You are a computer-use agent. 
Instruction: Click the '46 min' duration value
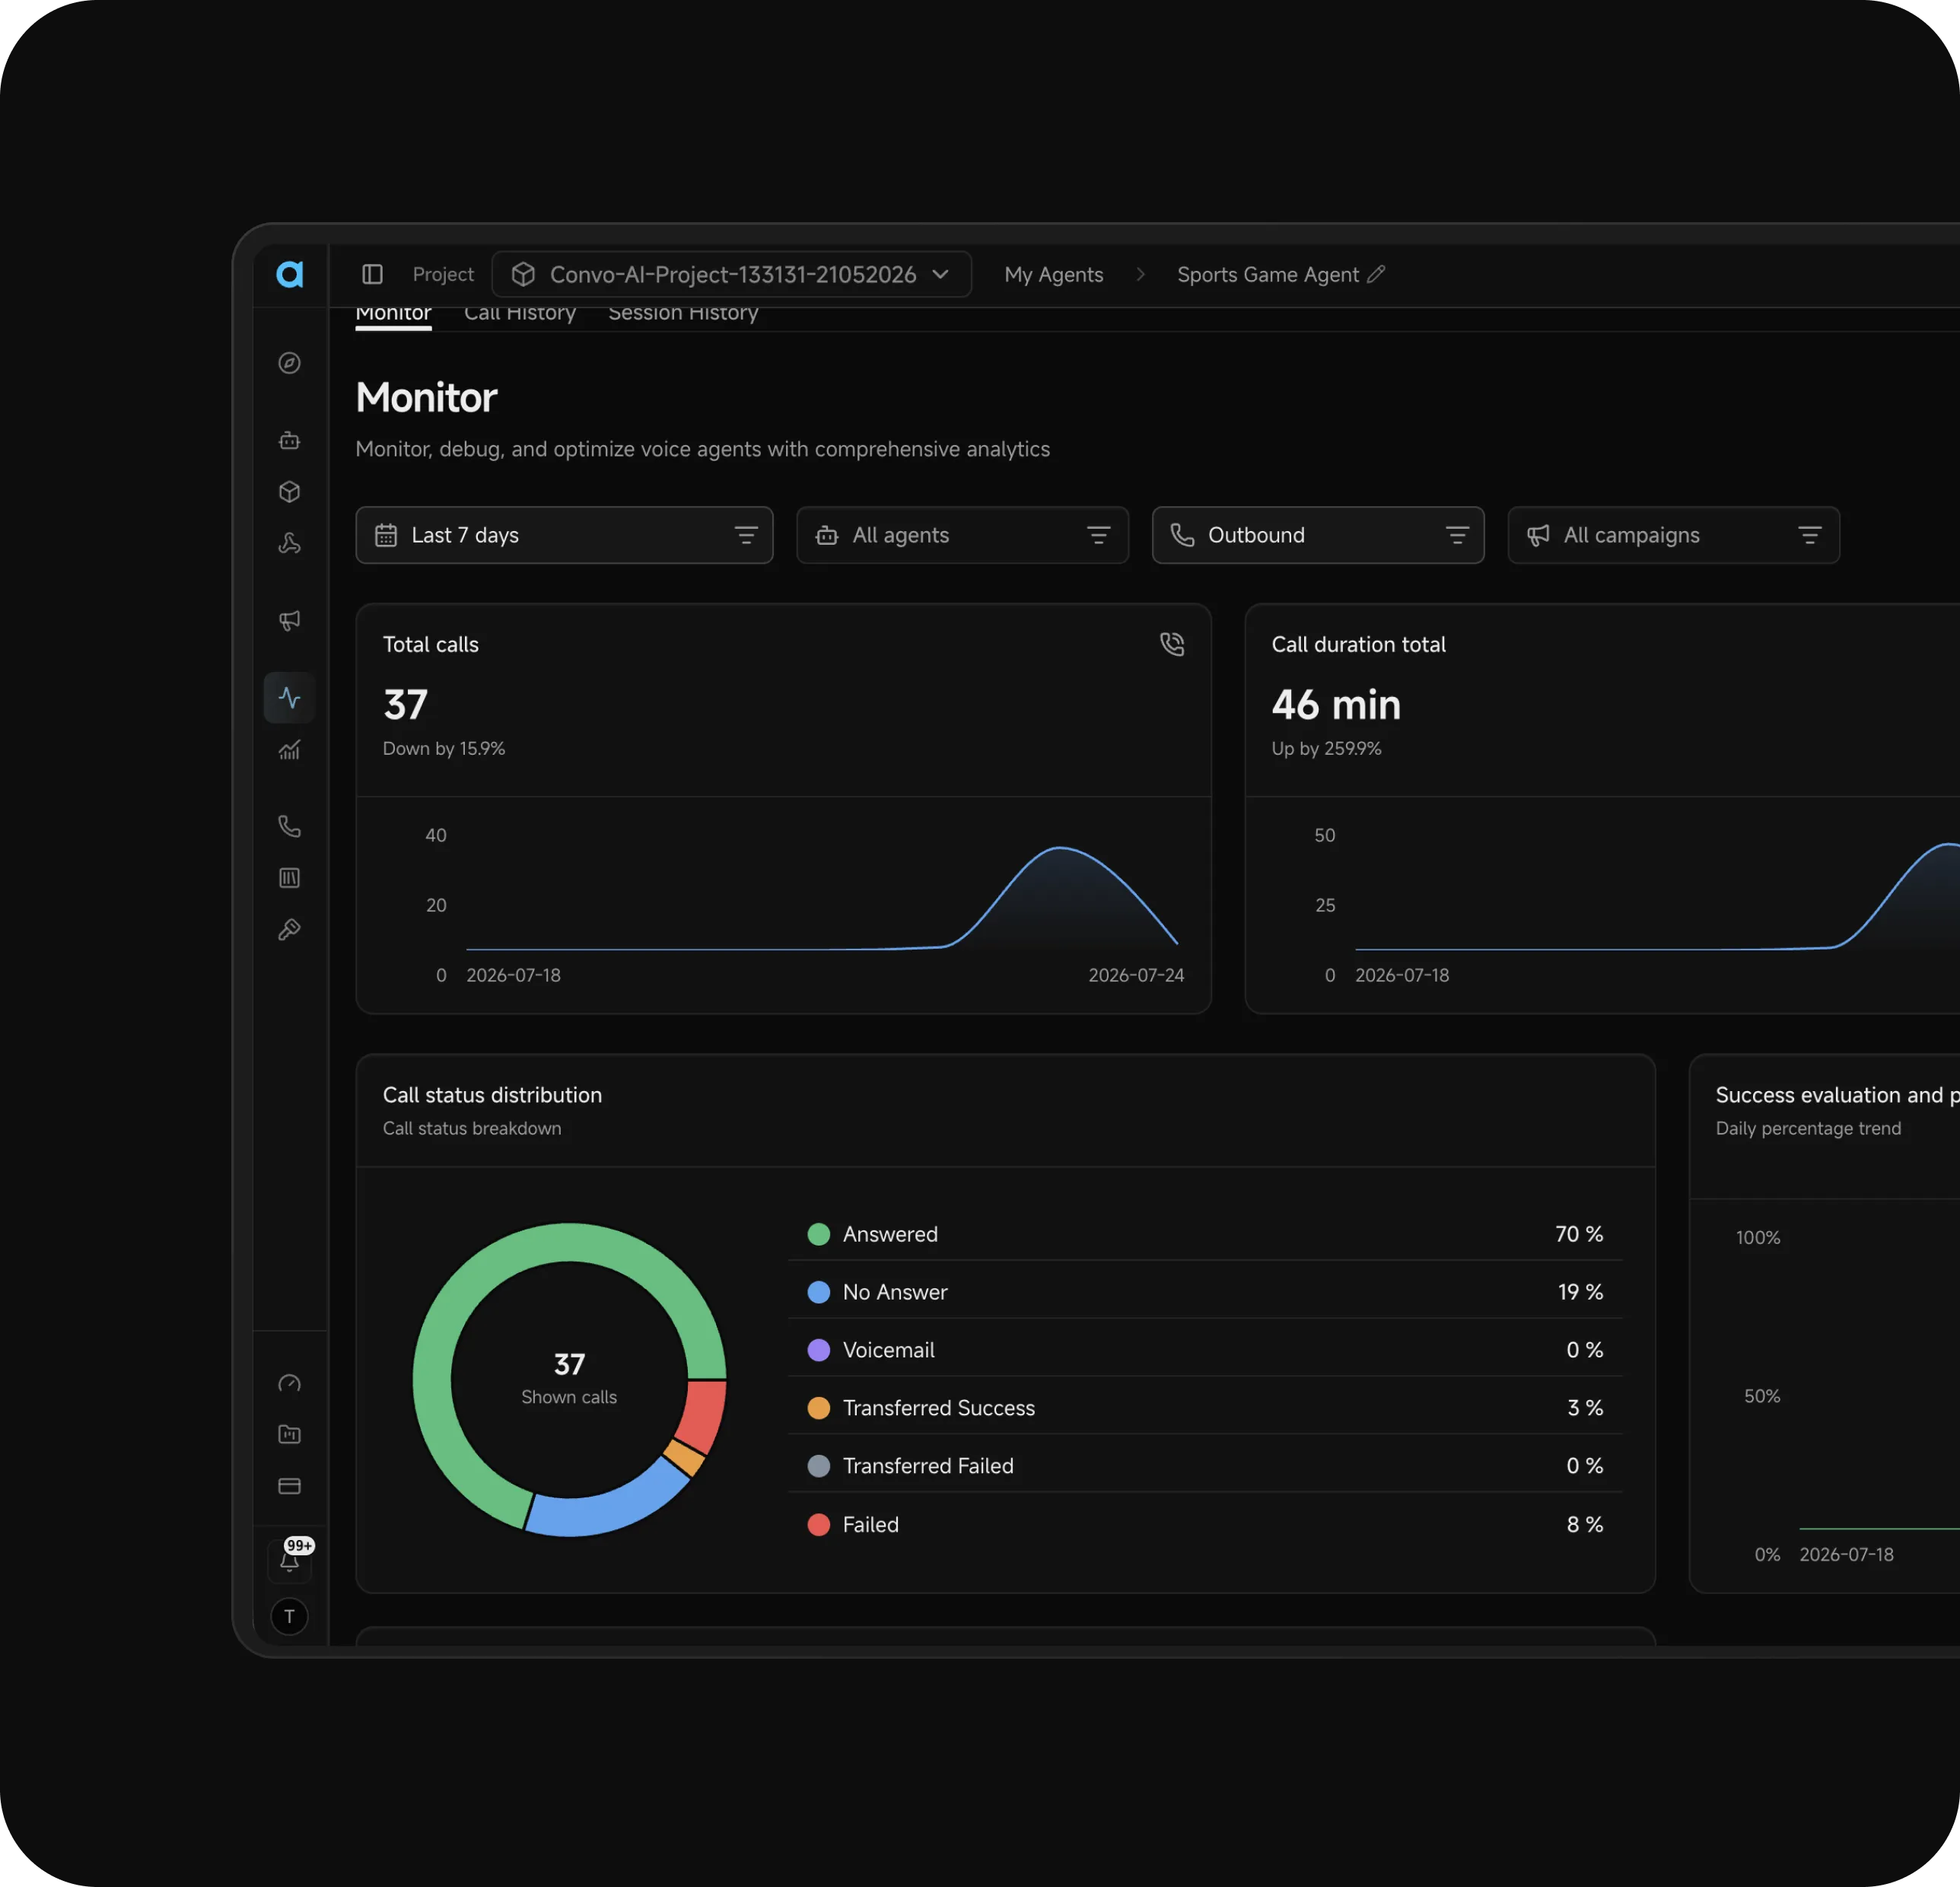click(1336, 705)
